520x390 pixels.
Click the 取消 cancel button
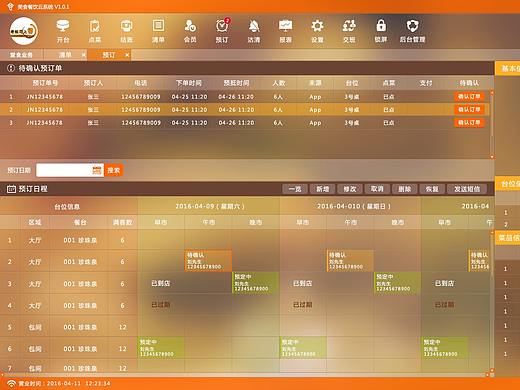(377, 189)
